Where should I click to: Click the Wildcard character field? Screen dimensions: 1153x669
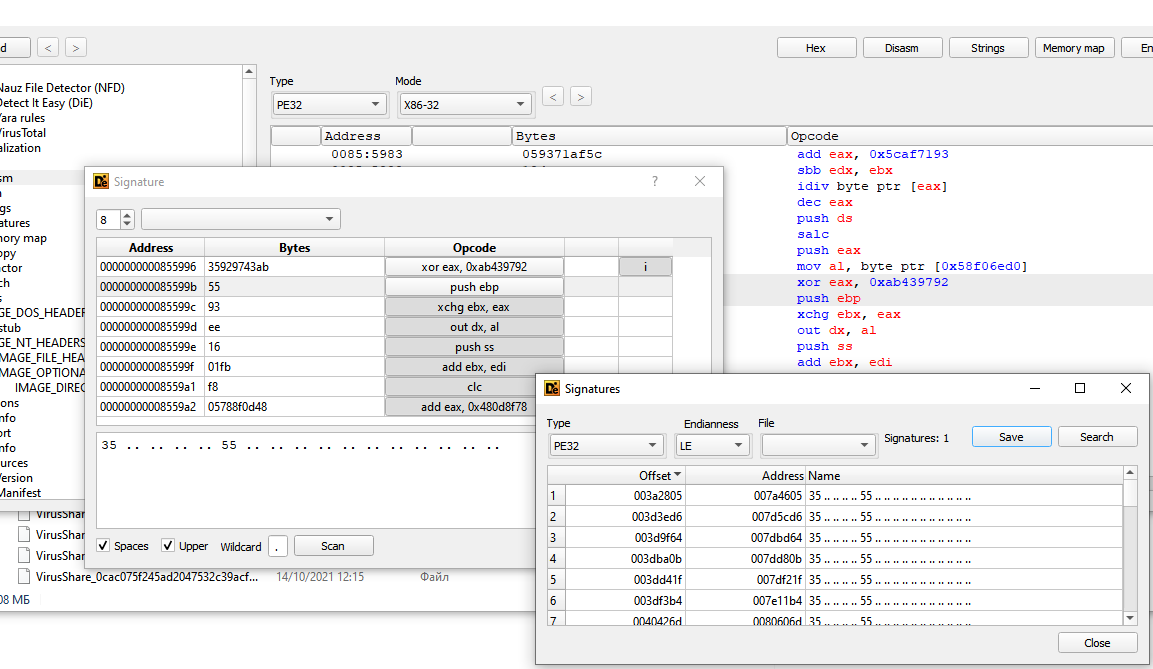(x=277, y=546)
